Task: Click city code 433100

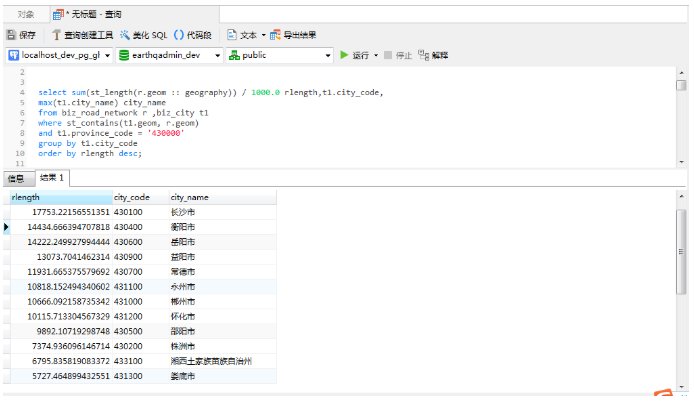Action: [141, 361]
